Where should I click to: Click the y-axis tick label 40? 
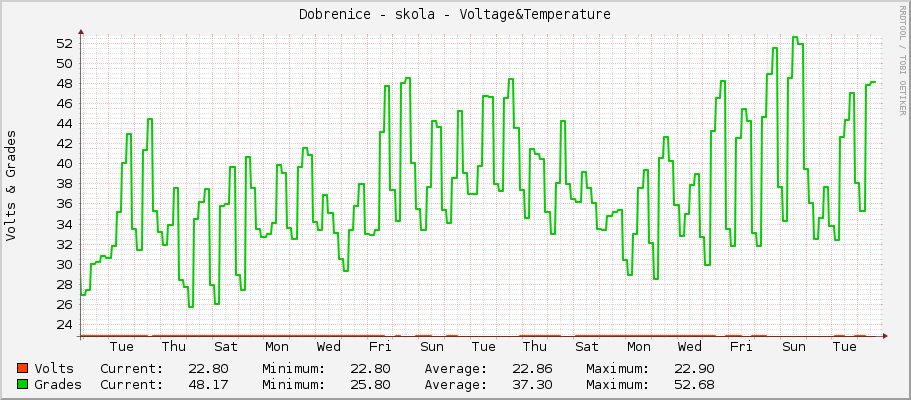[x=64, y=164]
